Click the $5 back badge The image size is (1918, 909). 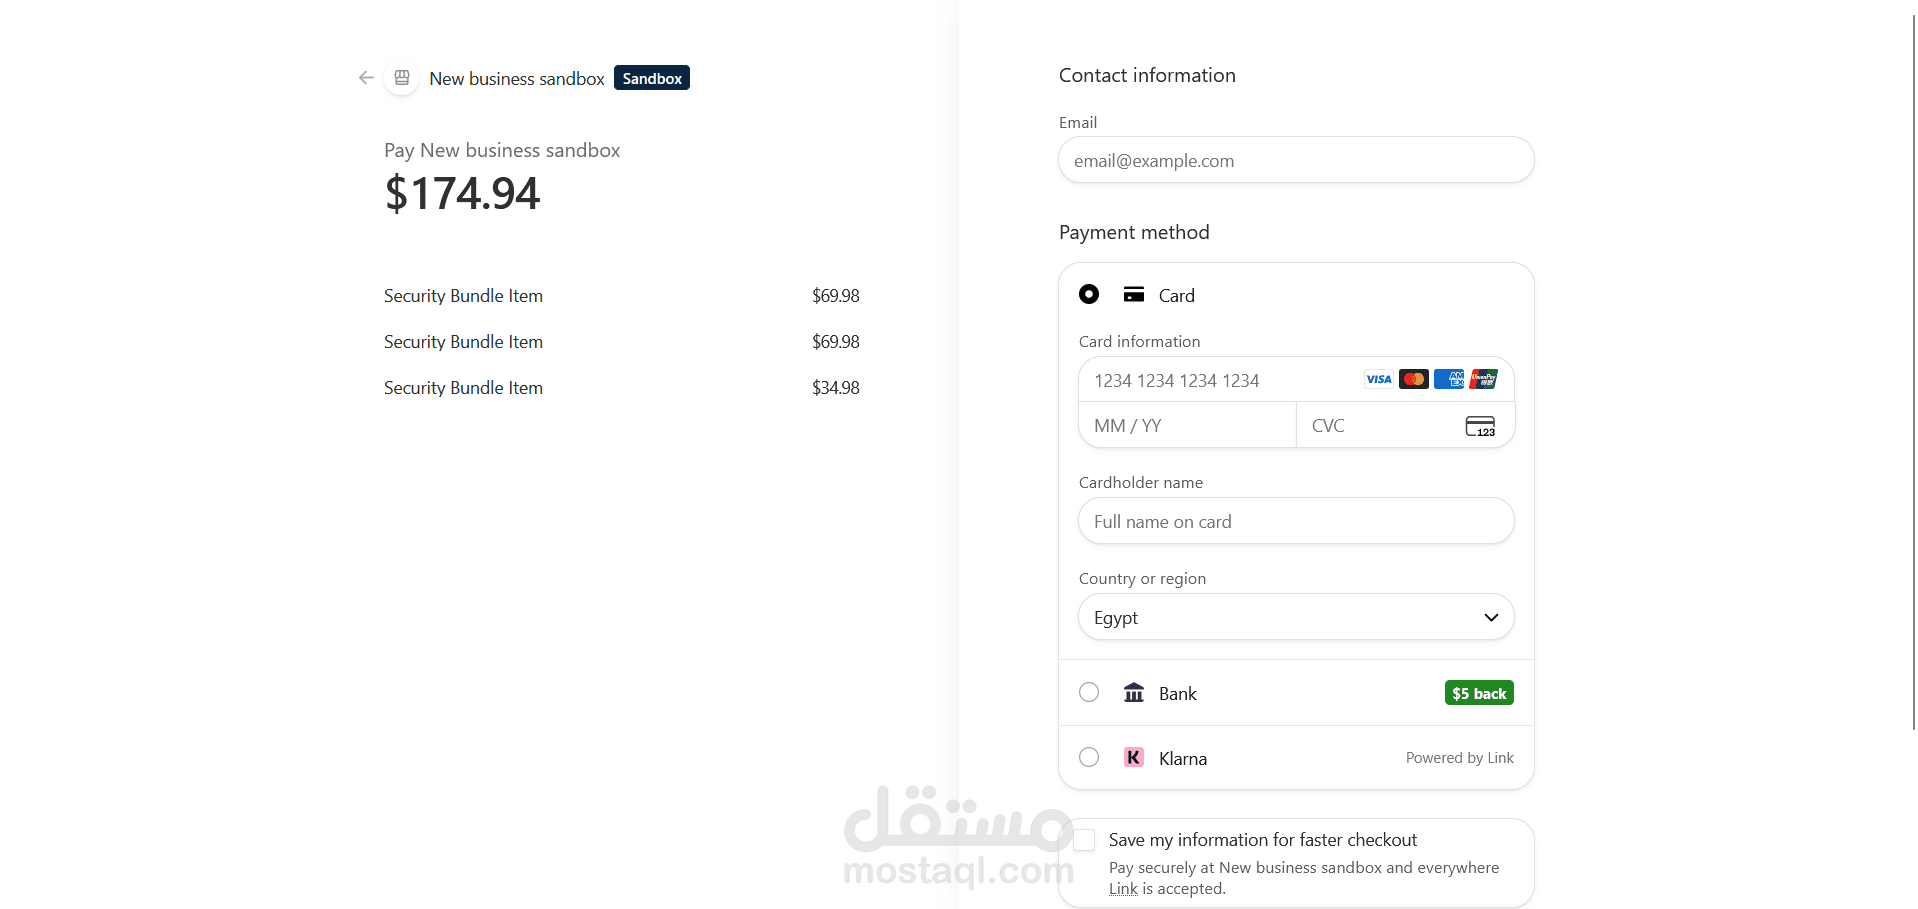(x=1479, y=693)
